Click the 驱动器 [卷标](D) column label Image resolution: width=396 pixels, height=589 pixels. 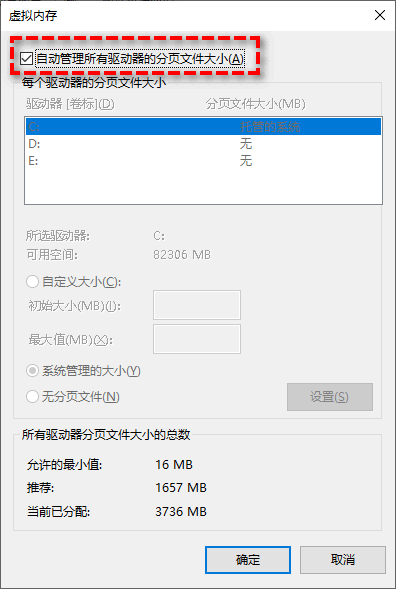pyautogui.click(x=70, y=104)
